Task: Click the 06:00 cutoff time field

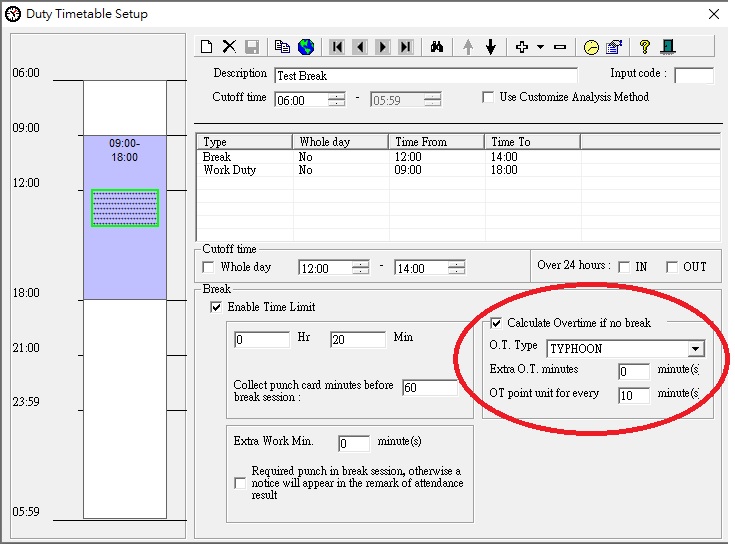Action: pyautogui.click(x=301, y=100)
